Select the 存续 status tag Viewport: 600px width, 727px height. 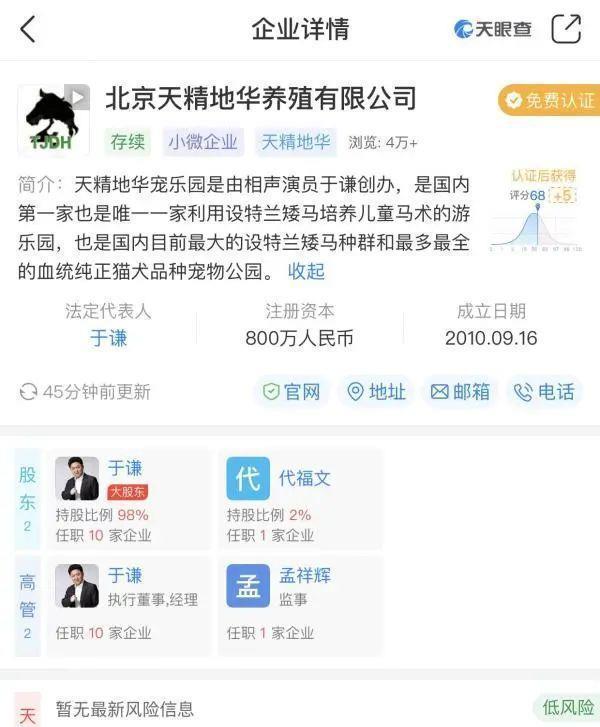pyautogui.click(x=128, y=141)
